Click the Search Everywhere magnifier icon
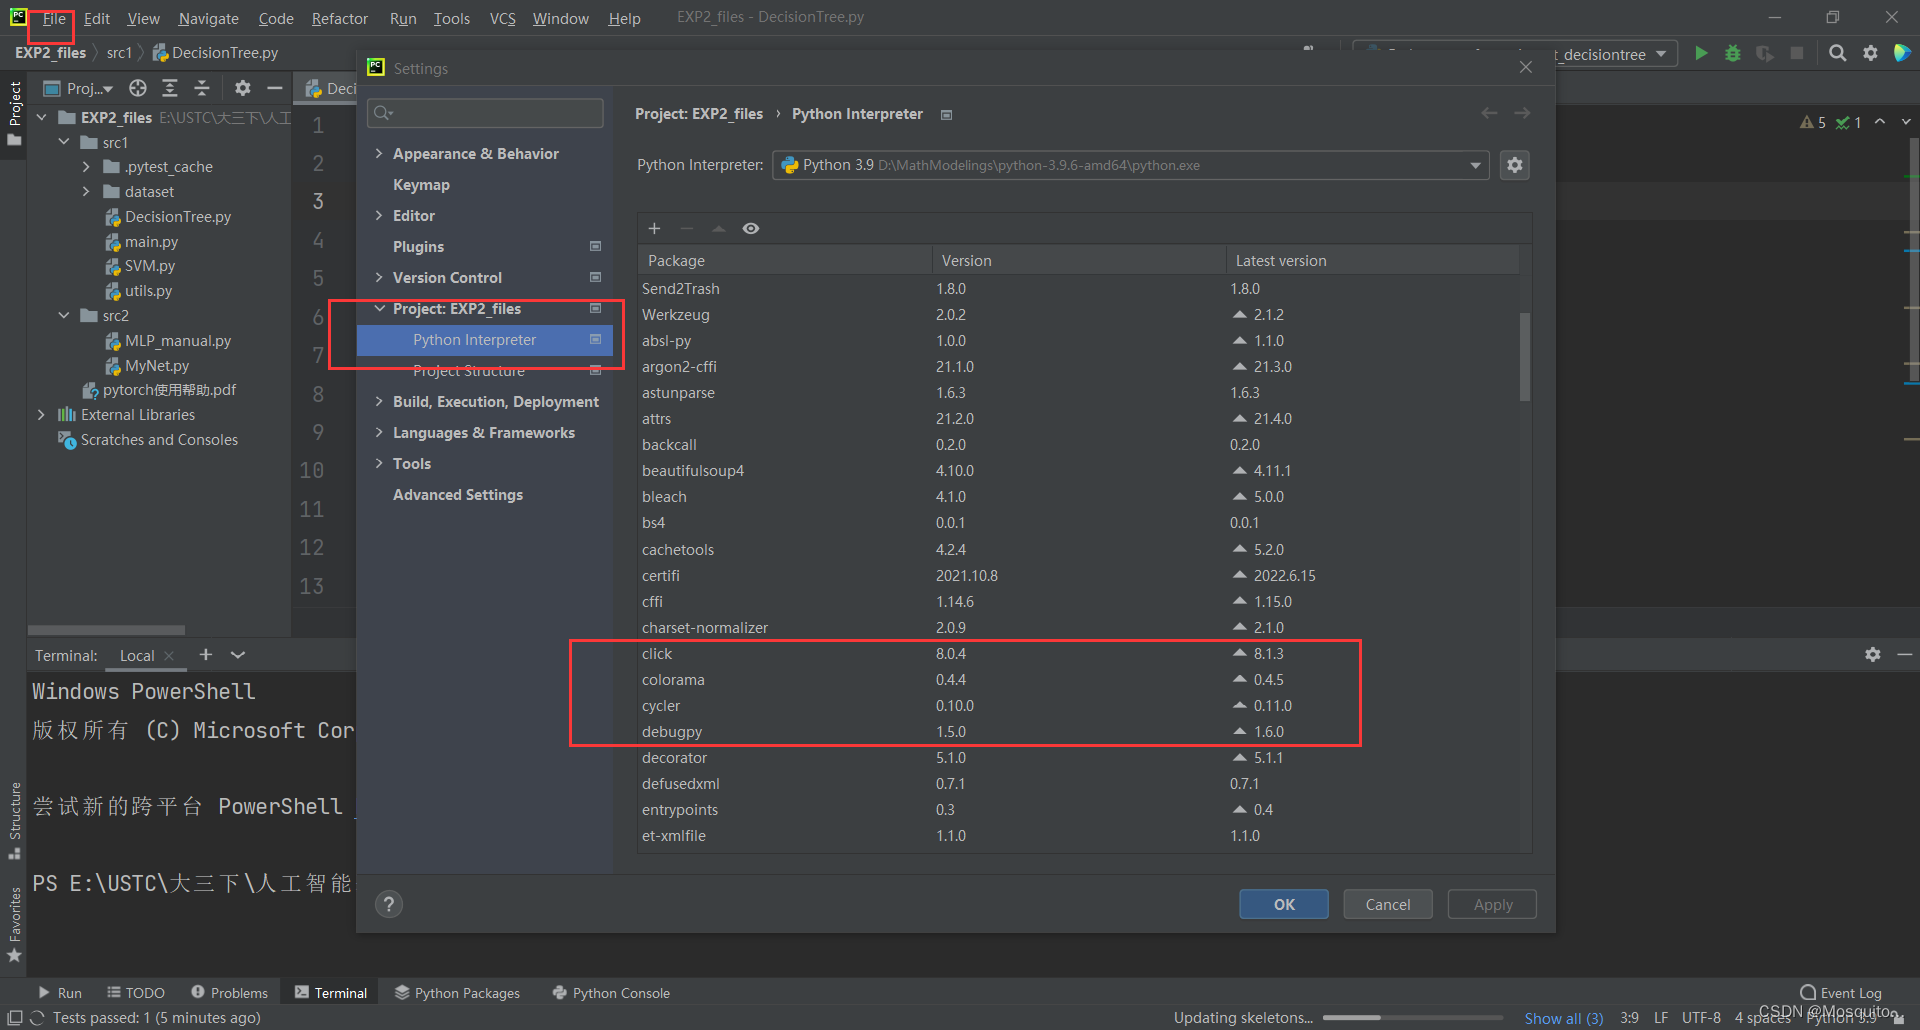 [x=1838, y=53]
